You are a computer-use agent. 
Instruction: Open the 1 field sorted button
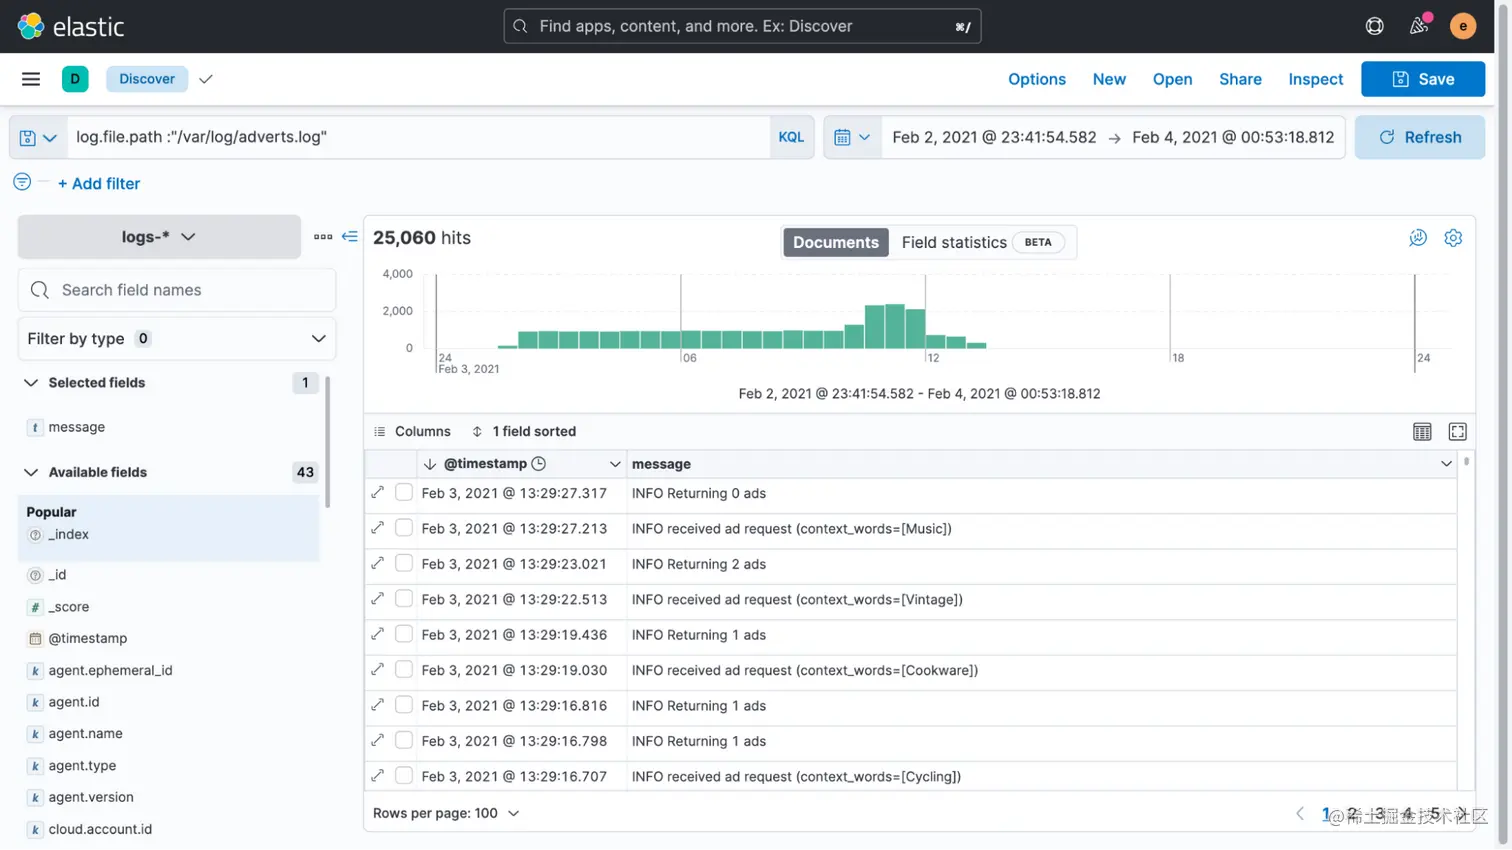(524, 432)
